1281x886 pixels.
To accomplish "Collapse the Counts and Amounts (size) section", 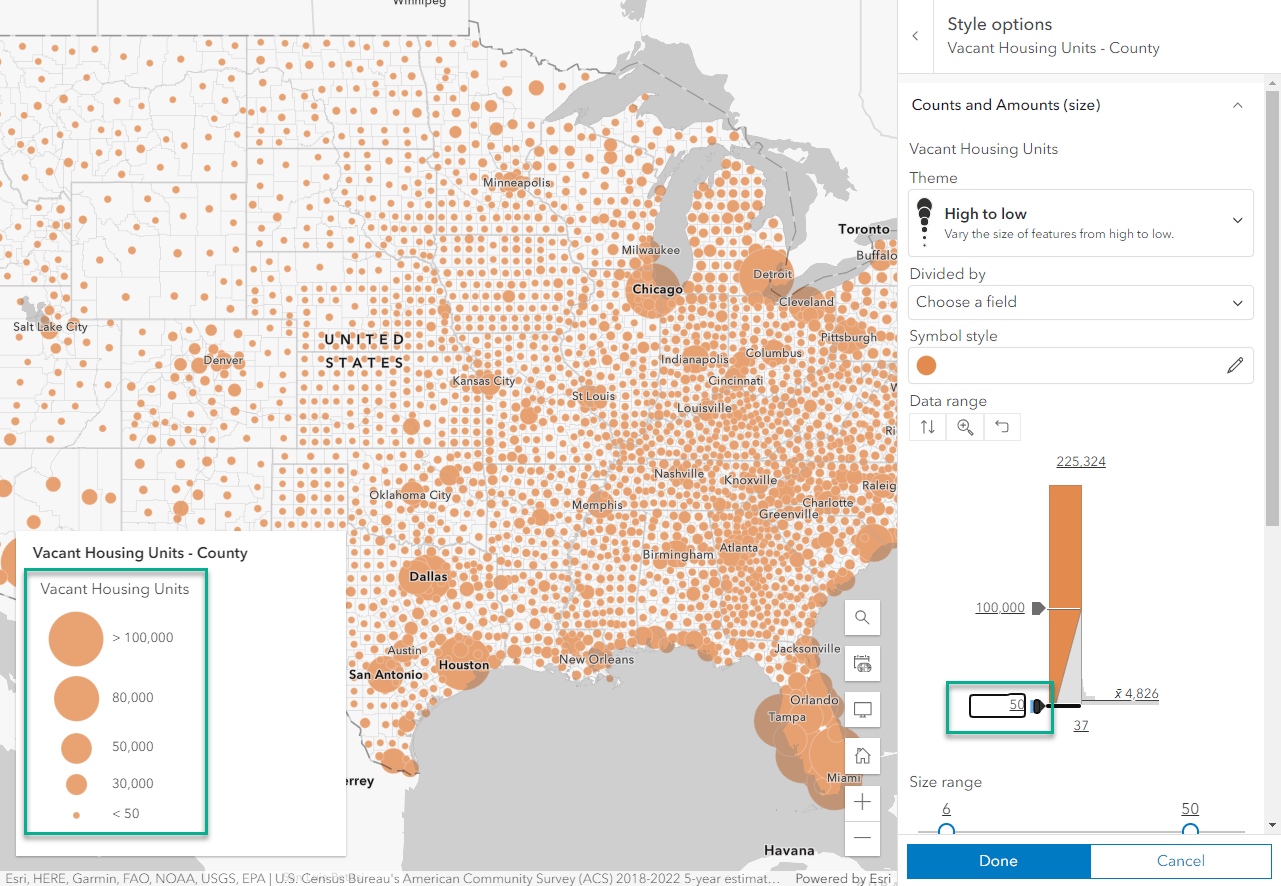I will 1237,105.
